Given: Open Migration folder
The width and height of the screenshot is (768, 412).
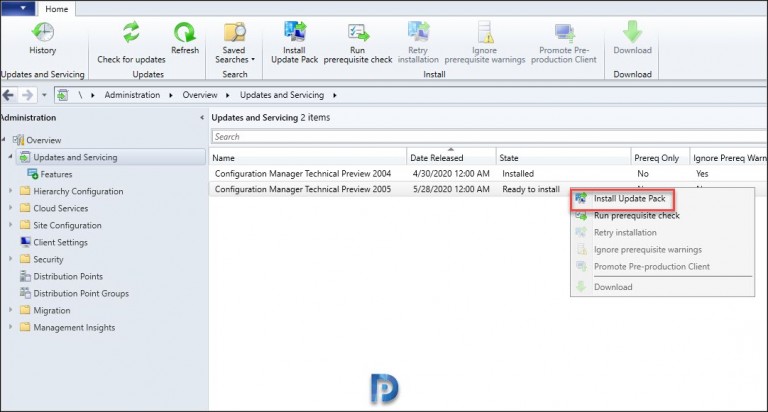Looking at the screenshot, I should pos(51,311).
